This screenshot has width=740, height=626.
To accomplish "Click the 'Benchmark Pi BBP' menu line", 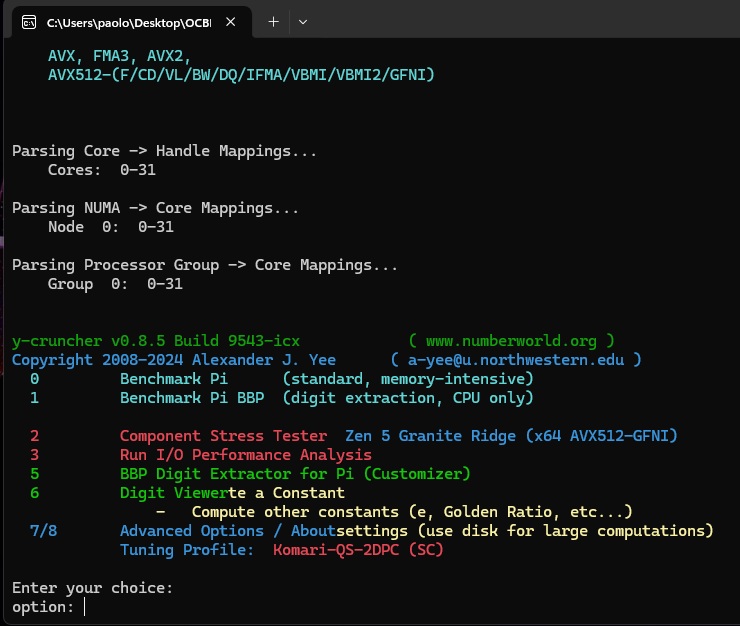I will pos(326,398).
